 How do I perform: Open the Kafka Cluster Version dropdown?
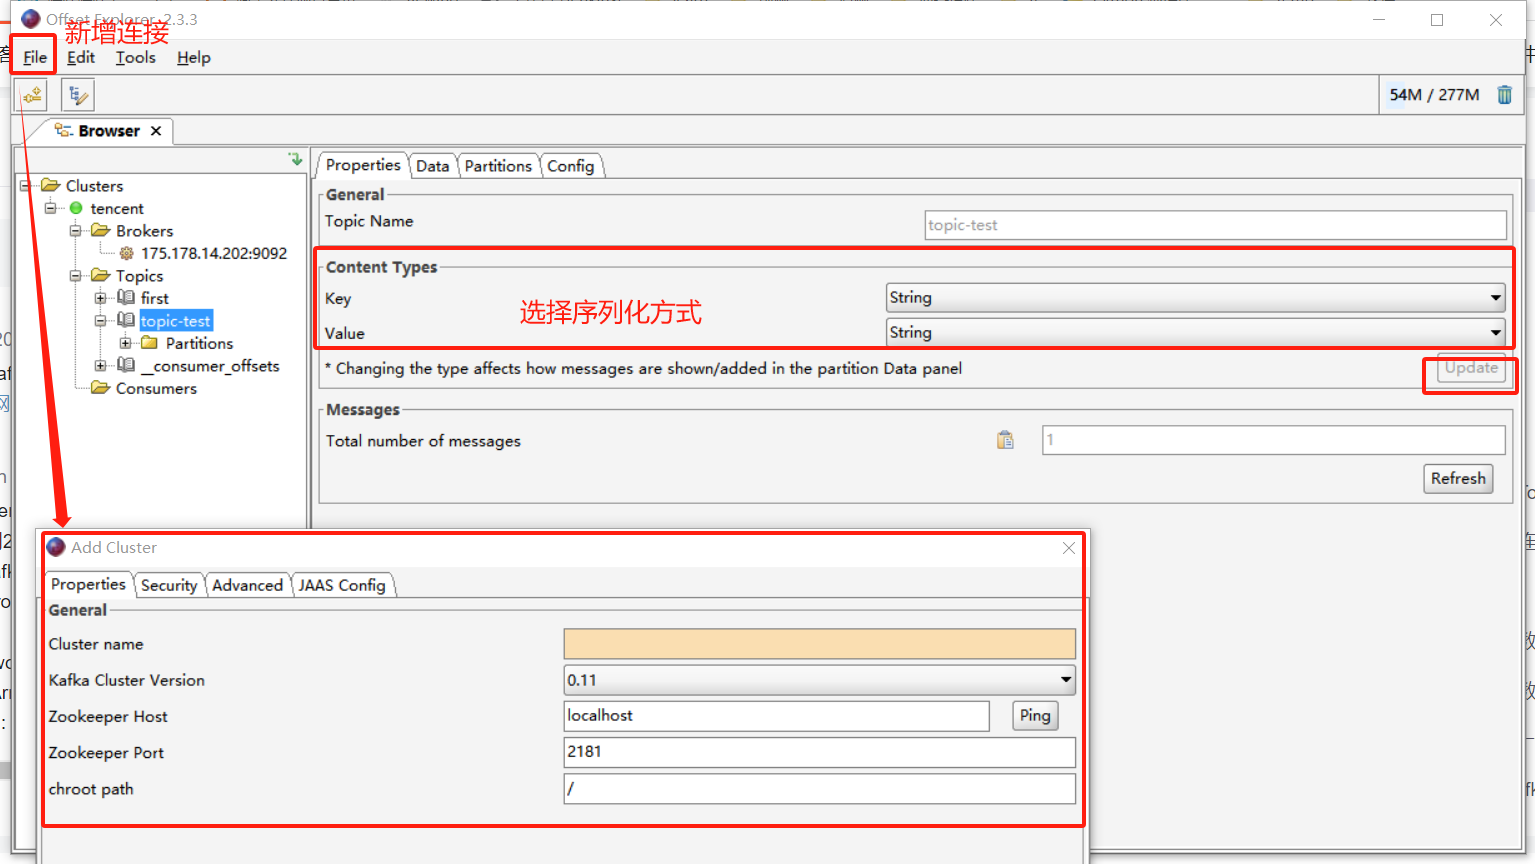(x=1066, y=680)
